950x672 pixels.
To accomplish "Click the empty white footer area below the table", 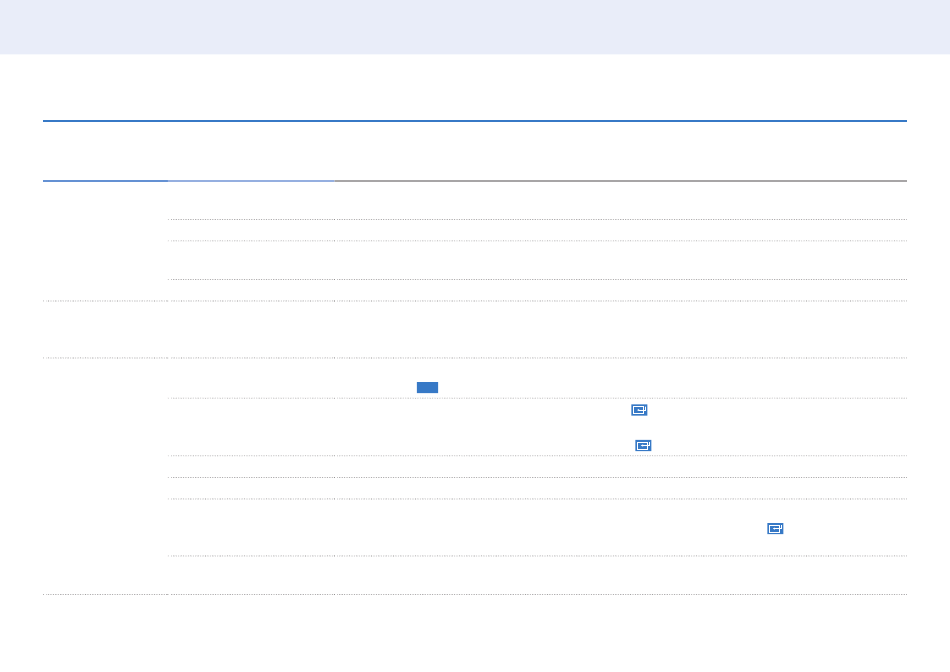I will pos(475,634).
